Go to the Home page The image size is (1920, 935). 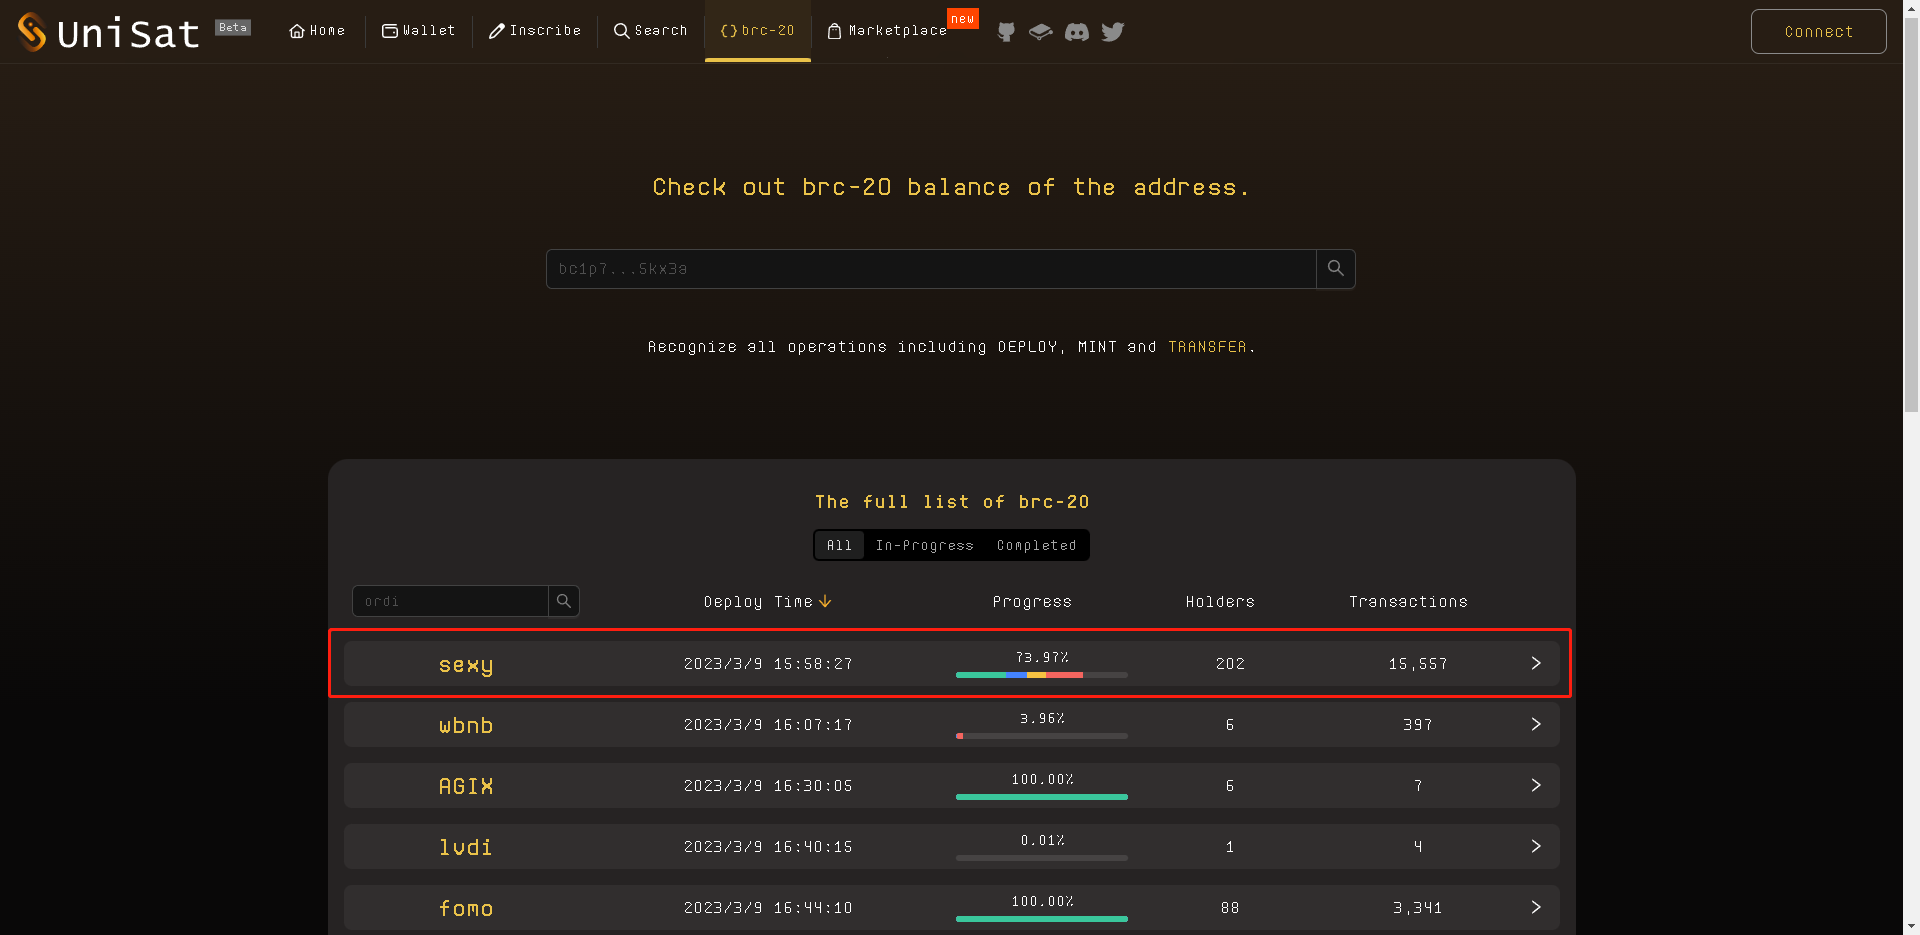(x=317, y=31)
